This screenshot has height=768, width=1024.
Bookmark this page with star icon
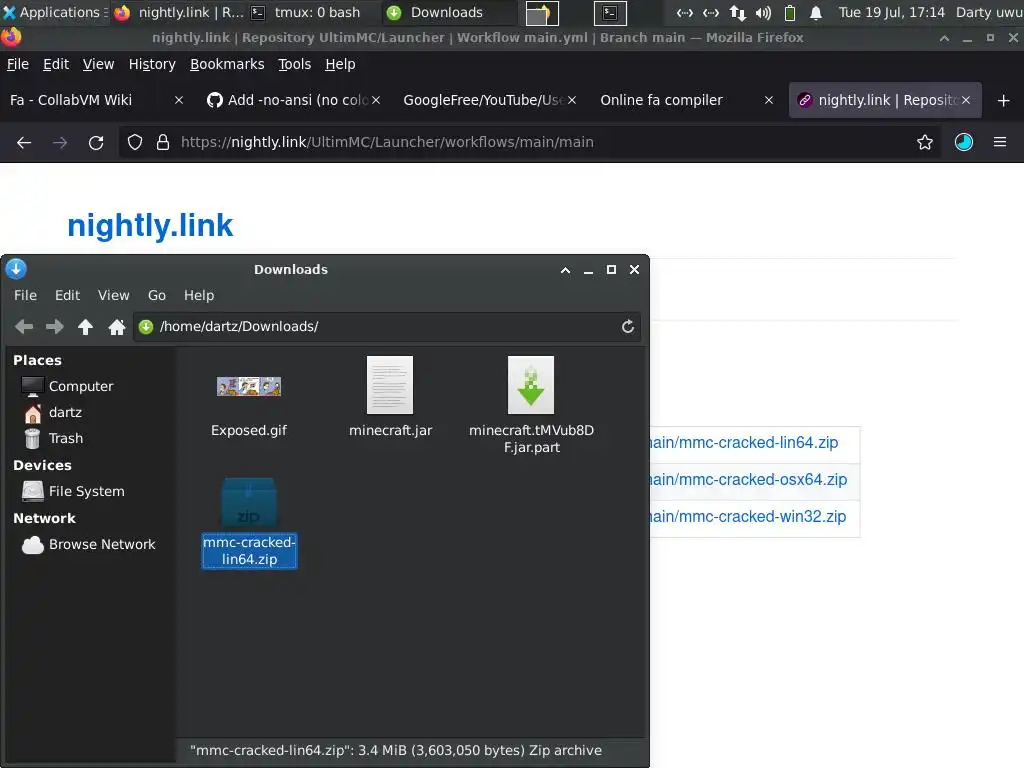pyautogui.click(x=925, y=142)
